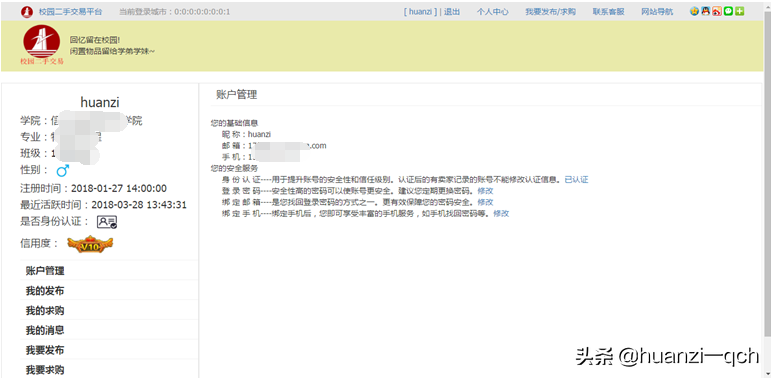This screenshot has height=378, width=771.
Task: Click the identity verification card icon
Action: (107, 222)
